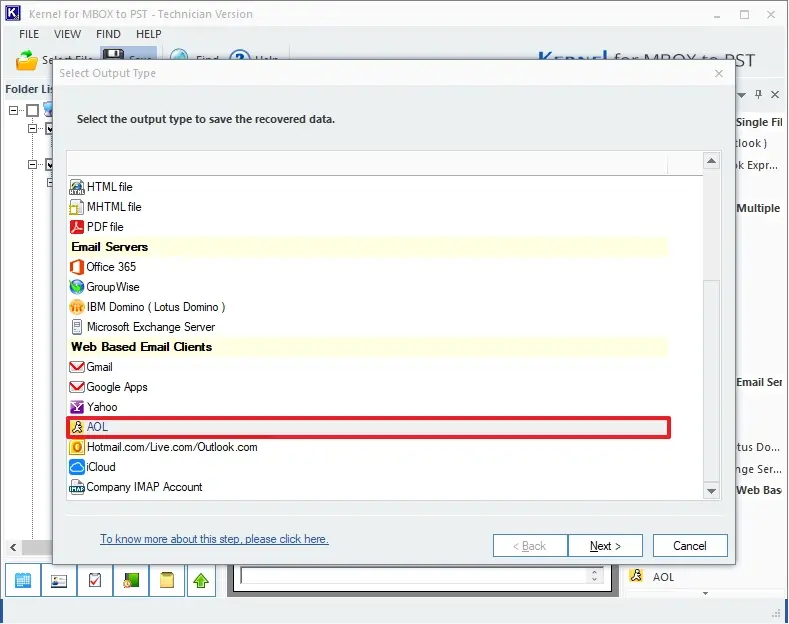Click the Next button
Image resolution: width=789 pixels, height=624 pixels.
point(605,546)
